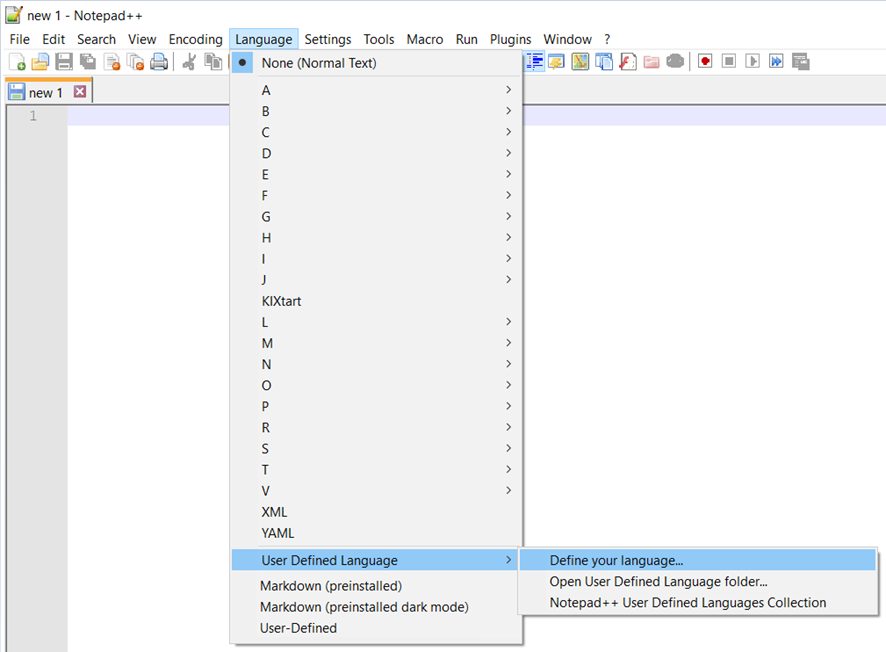Open the Search menu
This screenshot has width=886, height=652.
tap(96, 39)
